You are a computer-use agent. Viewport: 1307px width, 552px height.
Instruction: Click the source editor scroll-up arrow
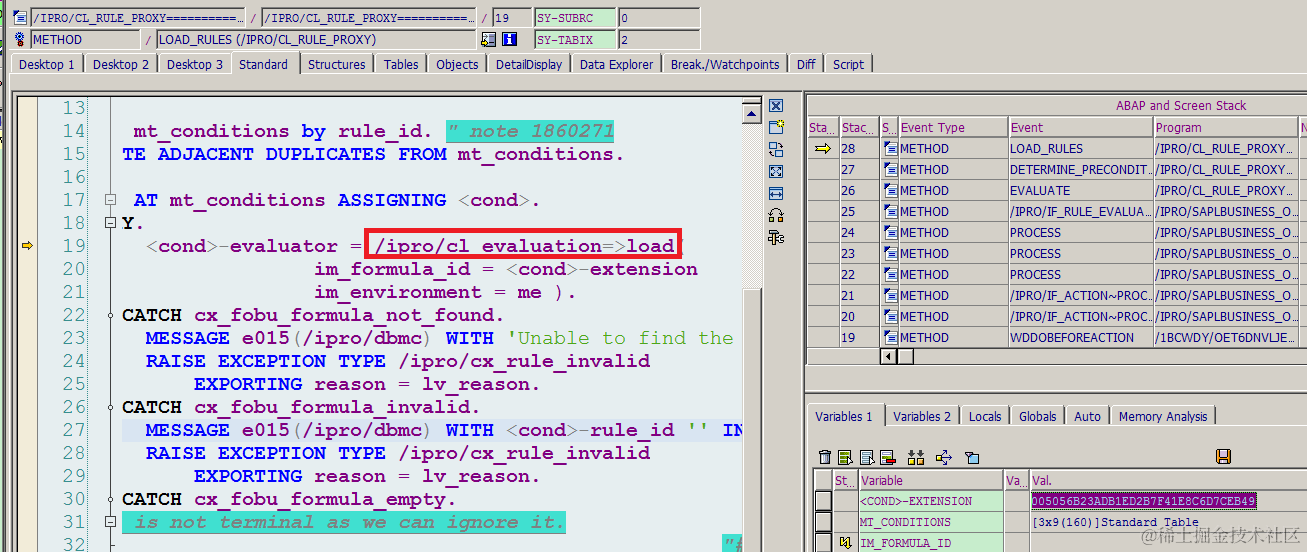(x=752, y=116)
